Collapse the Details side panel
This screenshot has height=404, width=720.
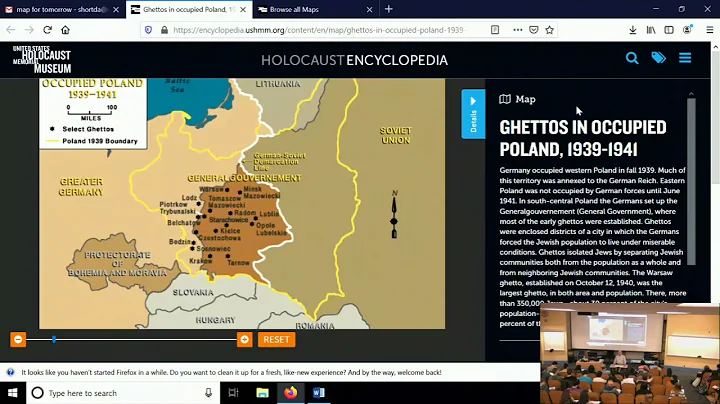pos(473,114)
